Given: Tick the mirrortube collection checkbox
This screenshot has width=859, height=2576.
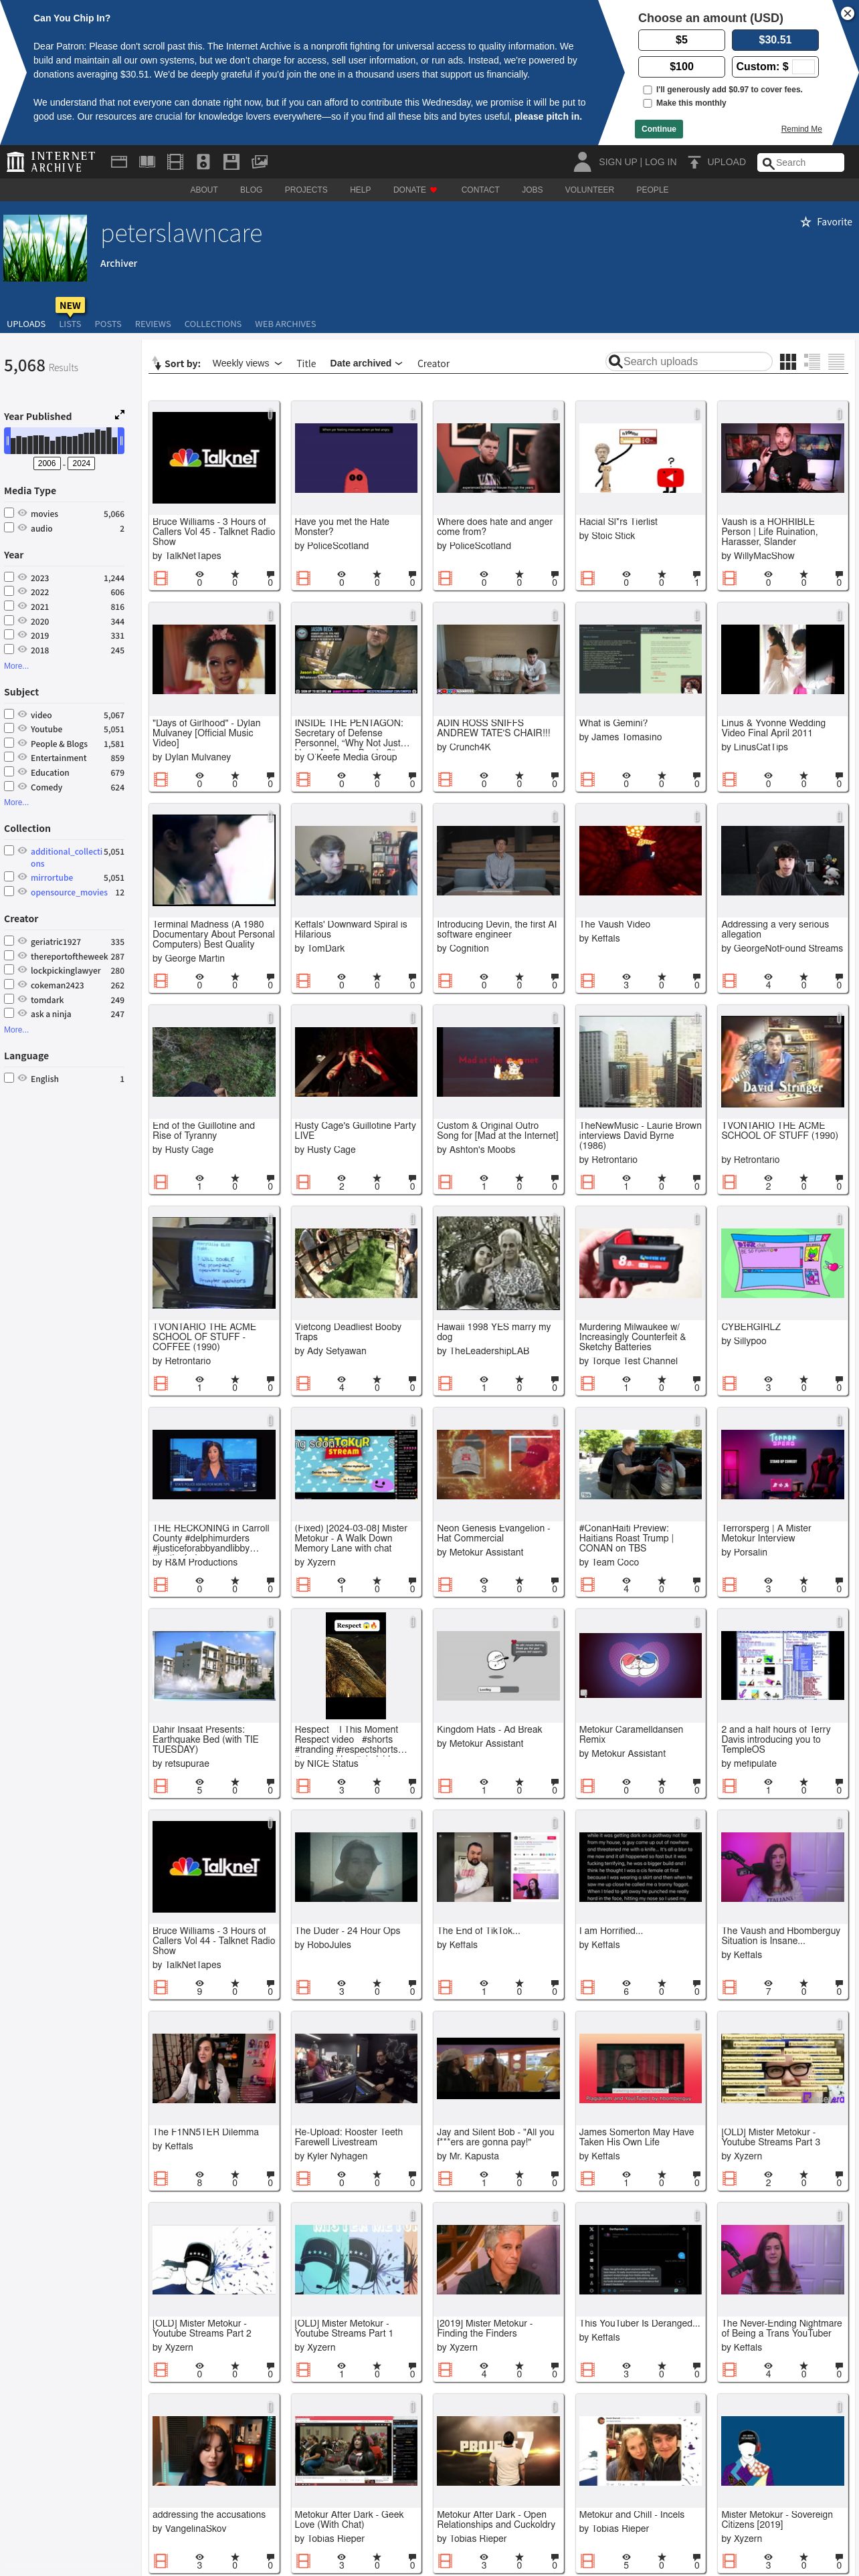Looking at the screenshot, I should point(9,876).
